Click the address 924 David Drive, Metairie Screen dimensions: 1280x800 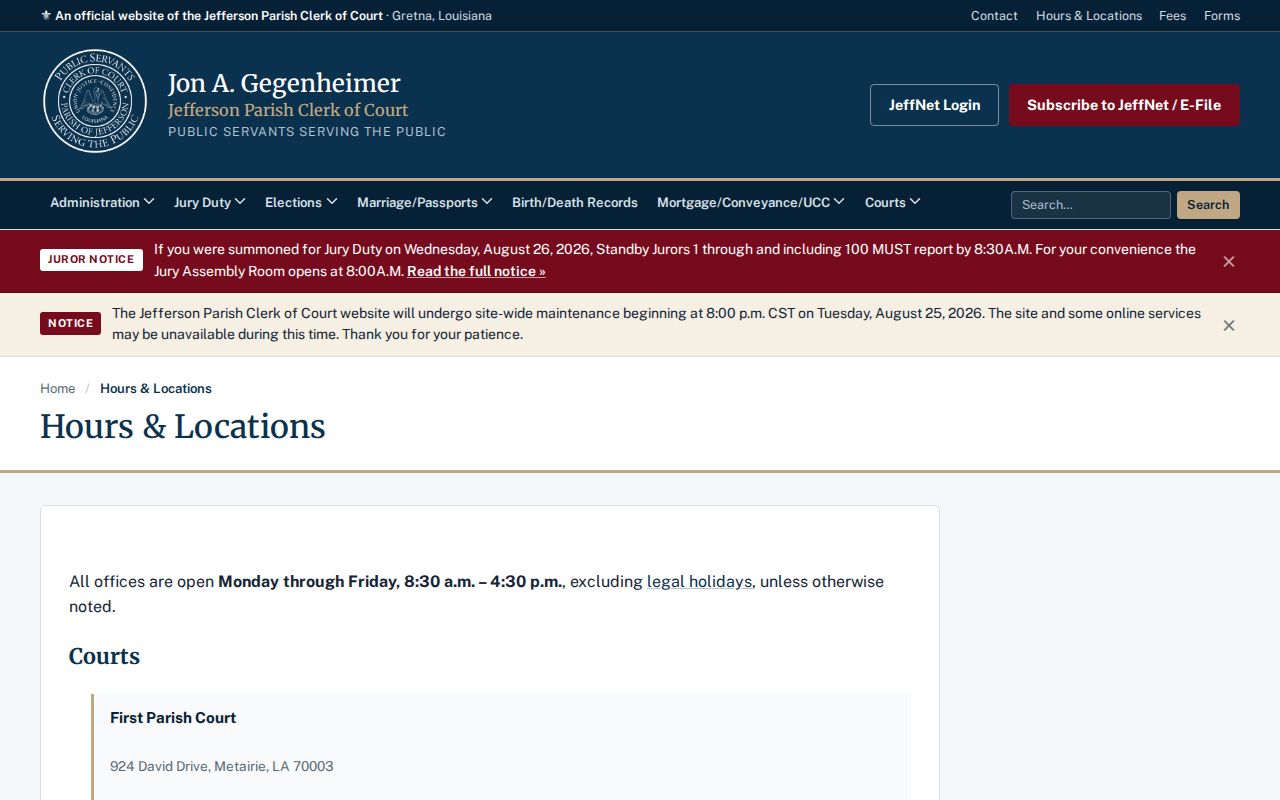click(222, 766)
